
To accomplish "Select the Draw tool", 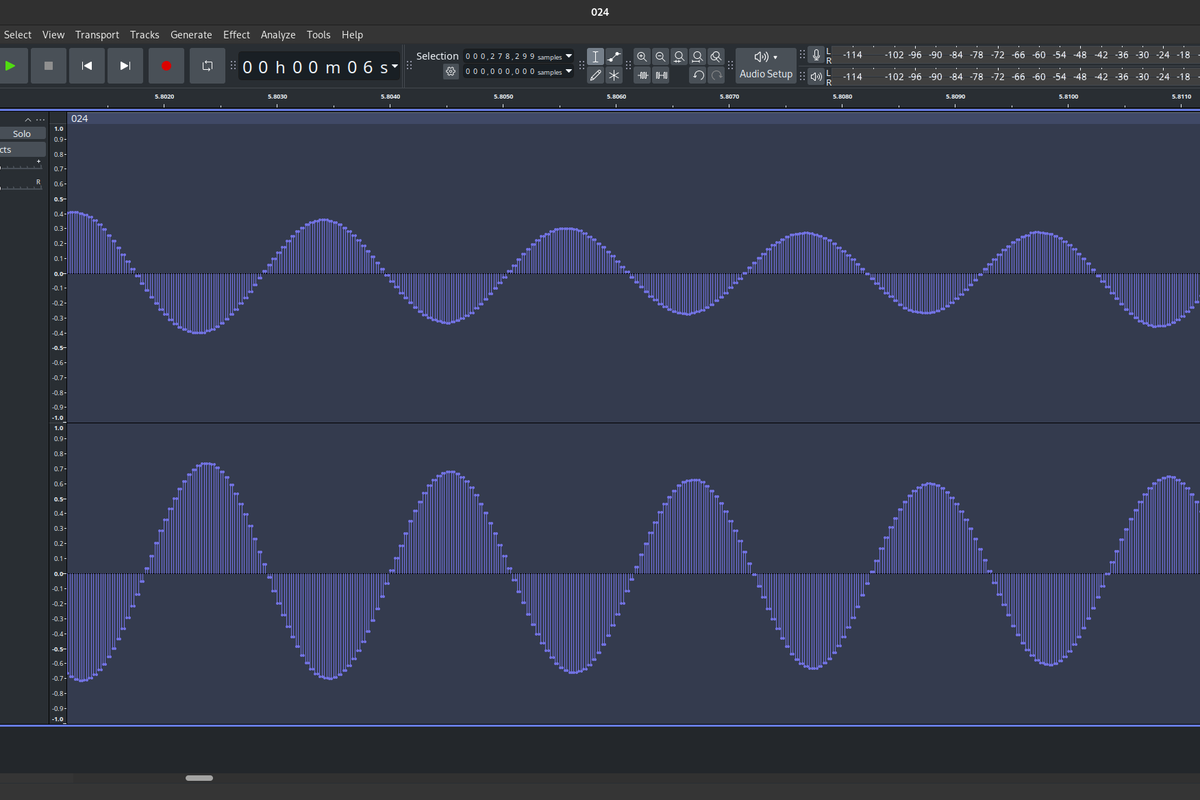I will click(x=597, y=76).
